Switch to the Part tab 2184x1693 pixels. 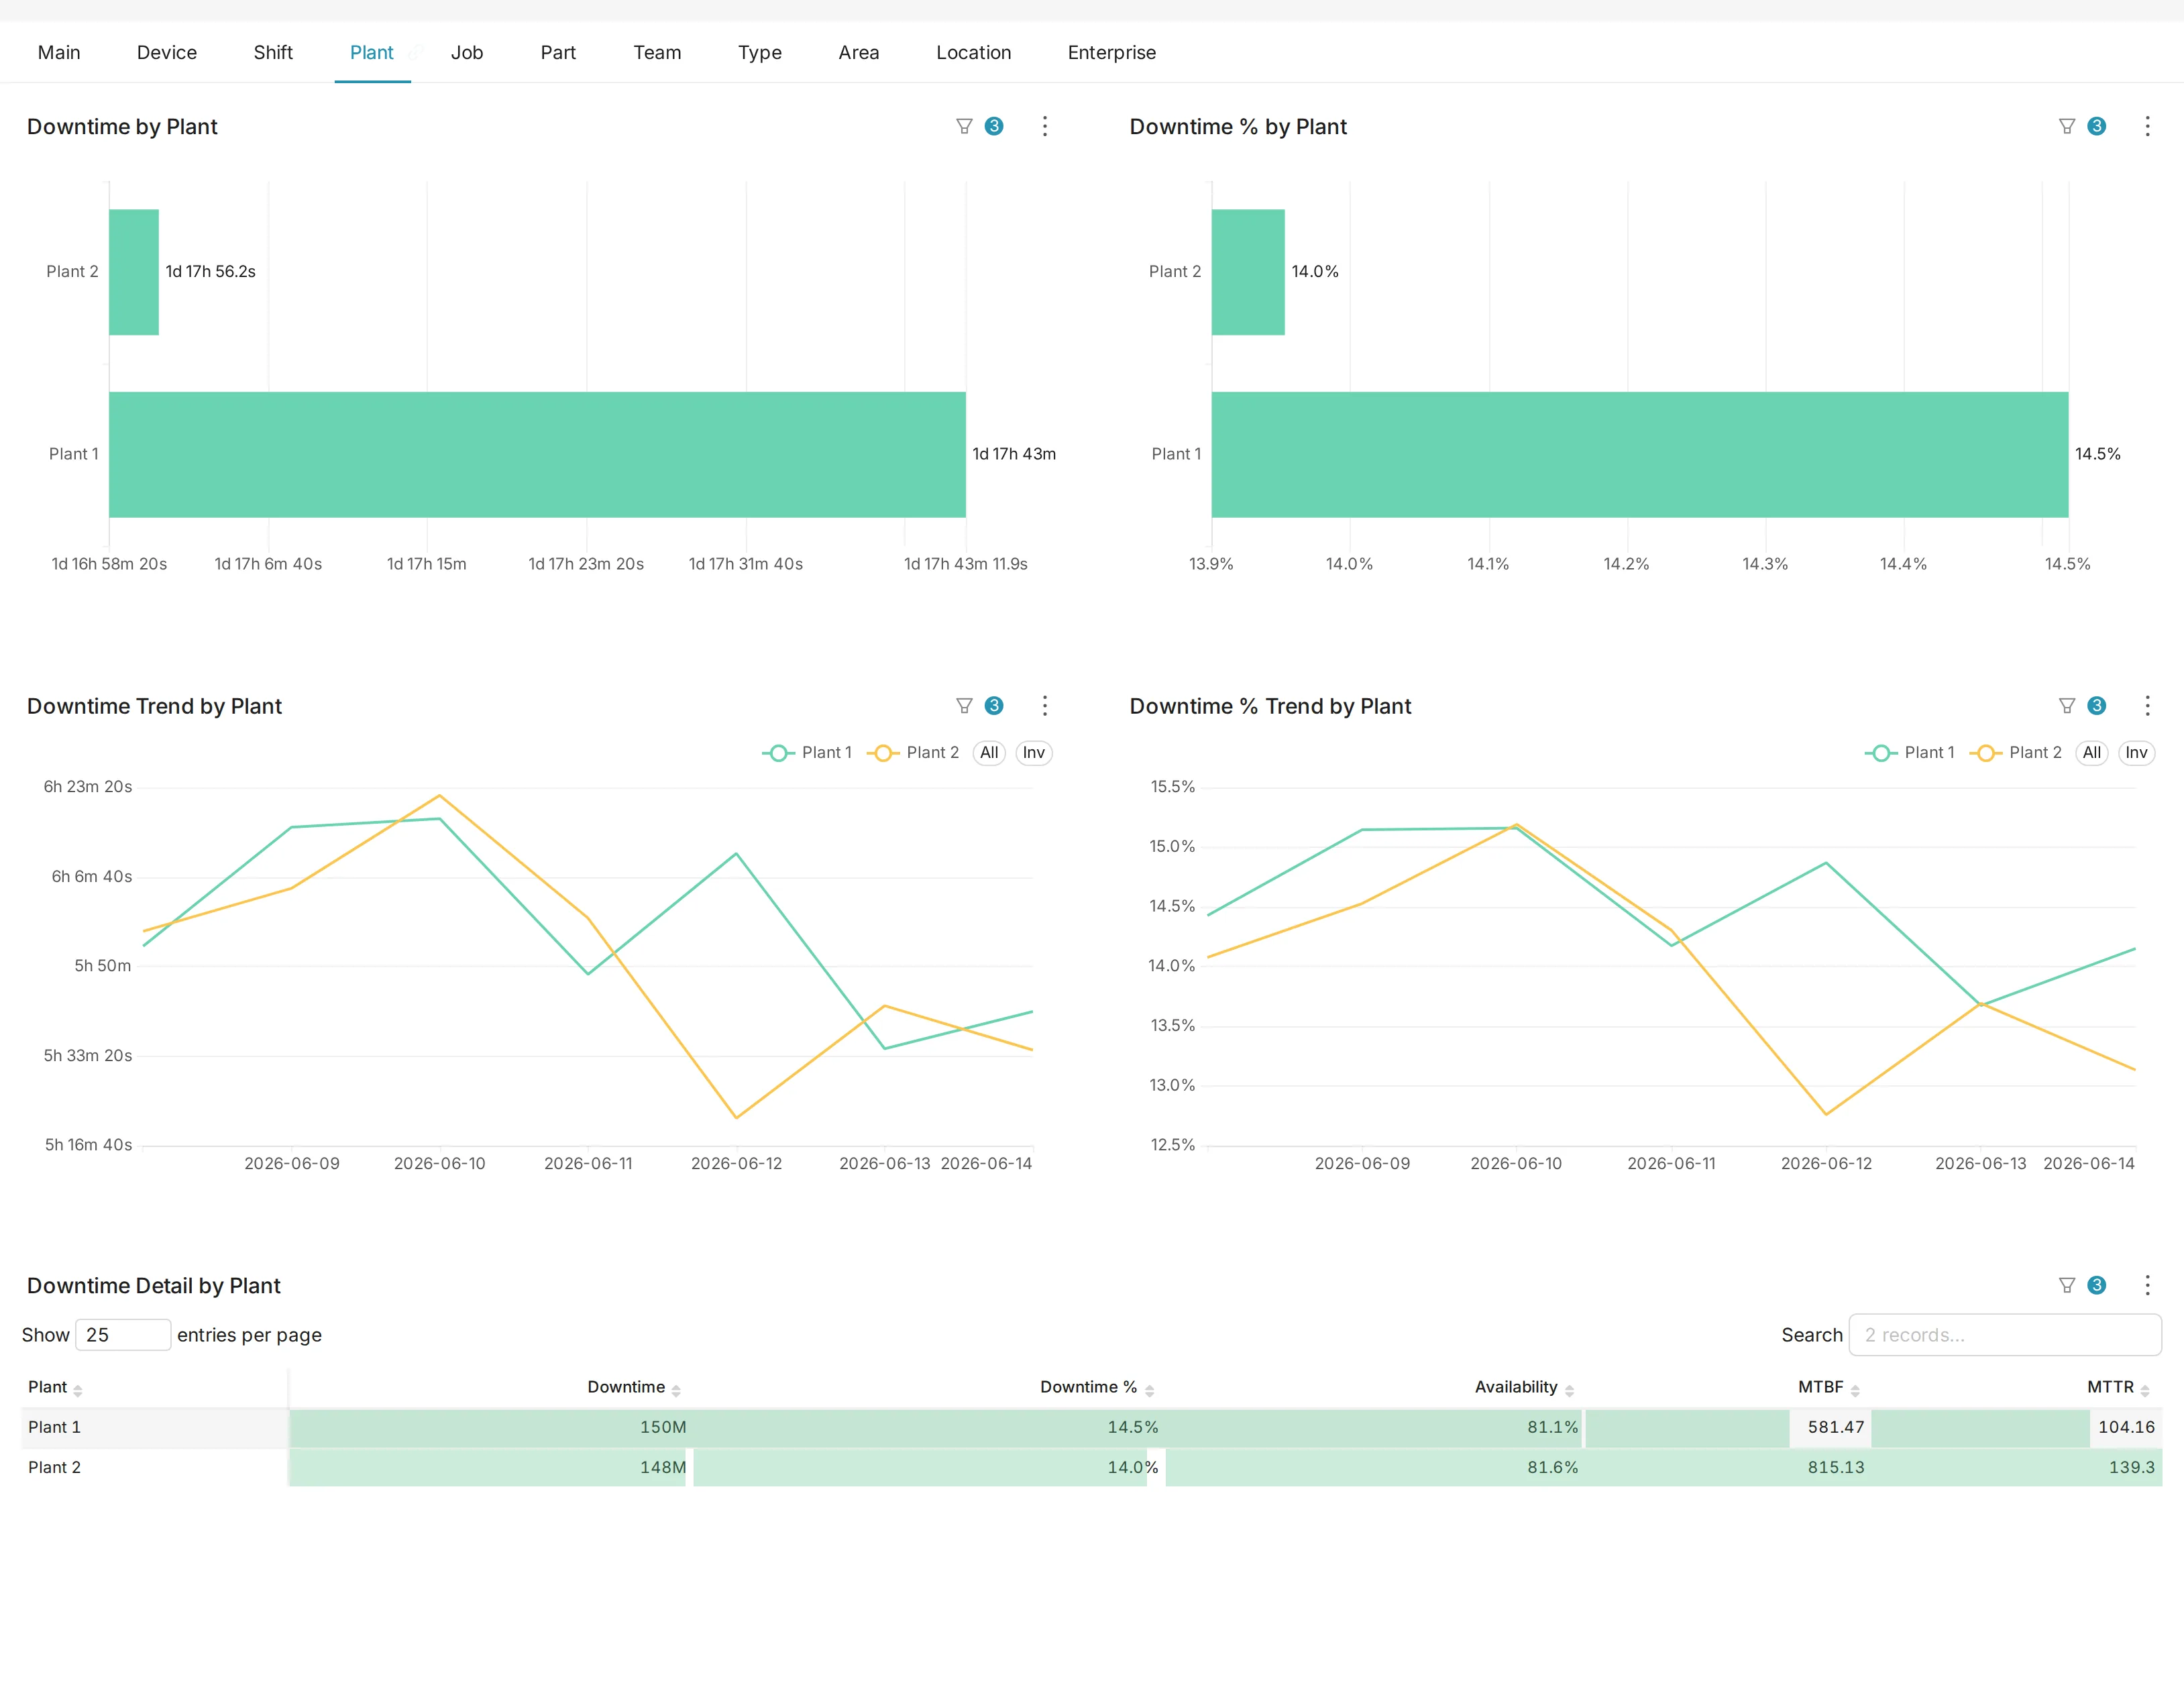pyautogui.click(x=558, y=53)
